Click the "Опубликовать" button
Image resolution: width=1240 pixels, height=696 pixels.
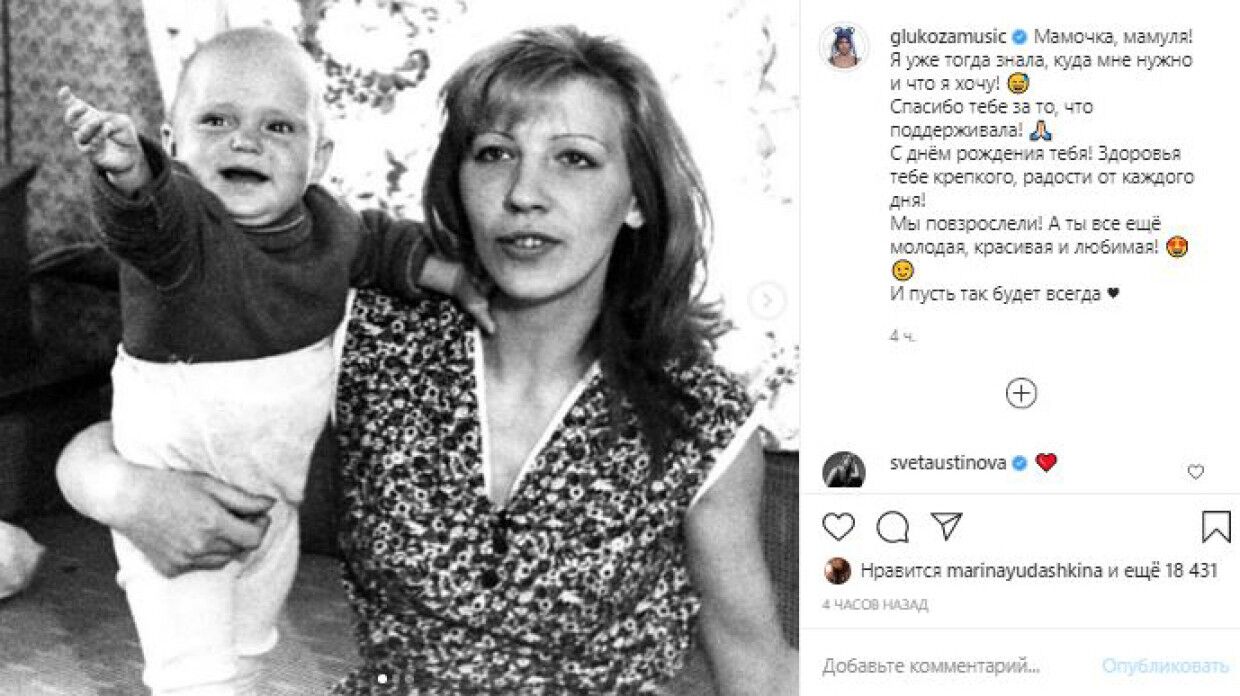(1165, 665)
